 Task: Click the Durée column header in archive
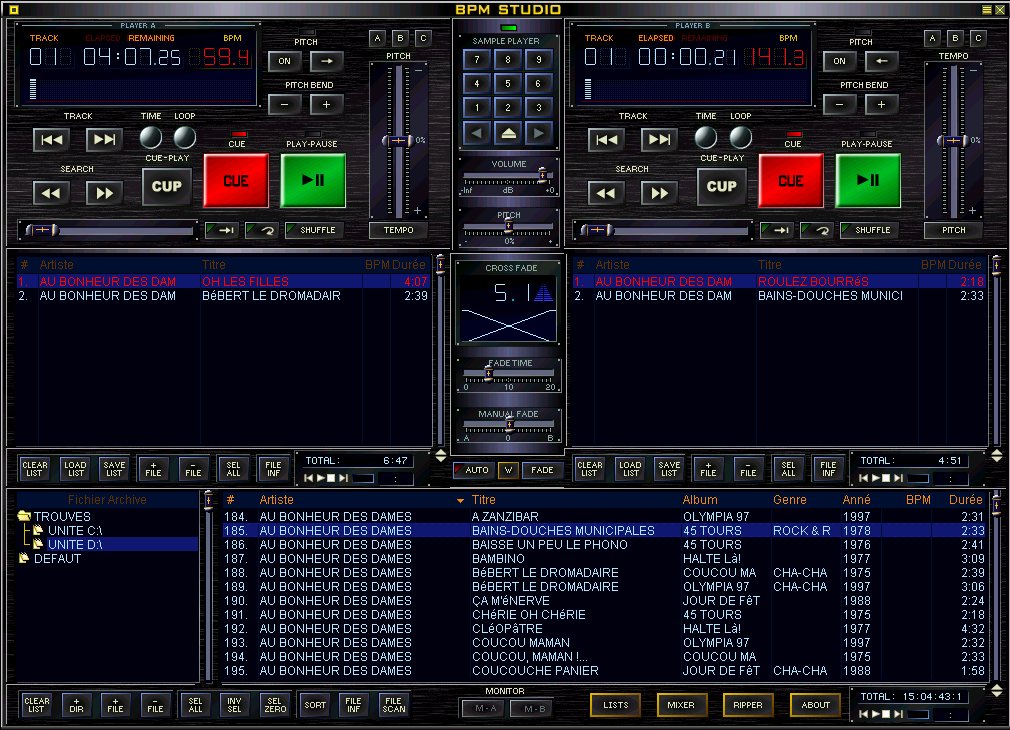[x=966, y=500]
